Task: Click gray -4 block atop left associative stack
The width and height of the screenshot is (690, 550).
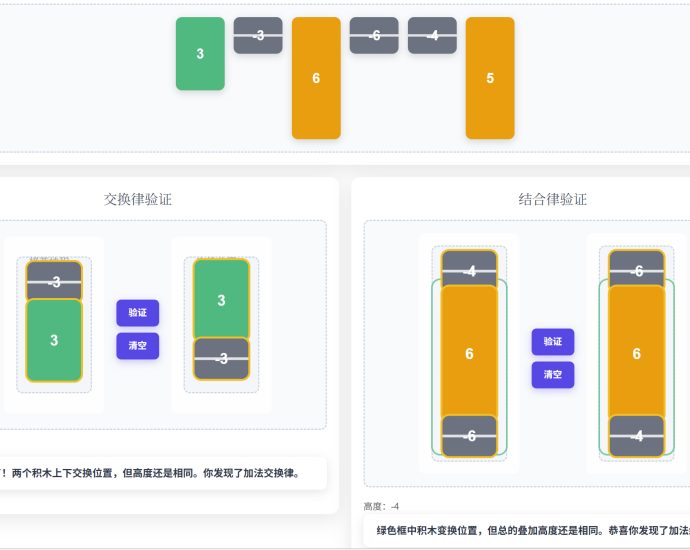Action: point(470,269)
